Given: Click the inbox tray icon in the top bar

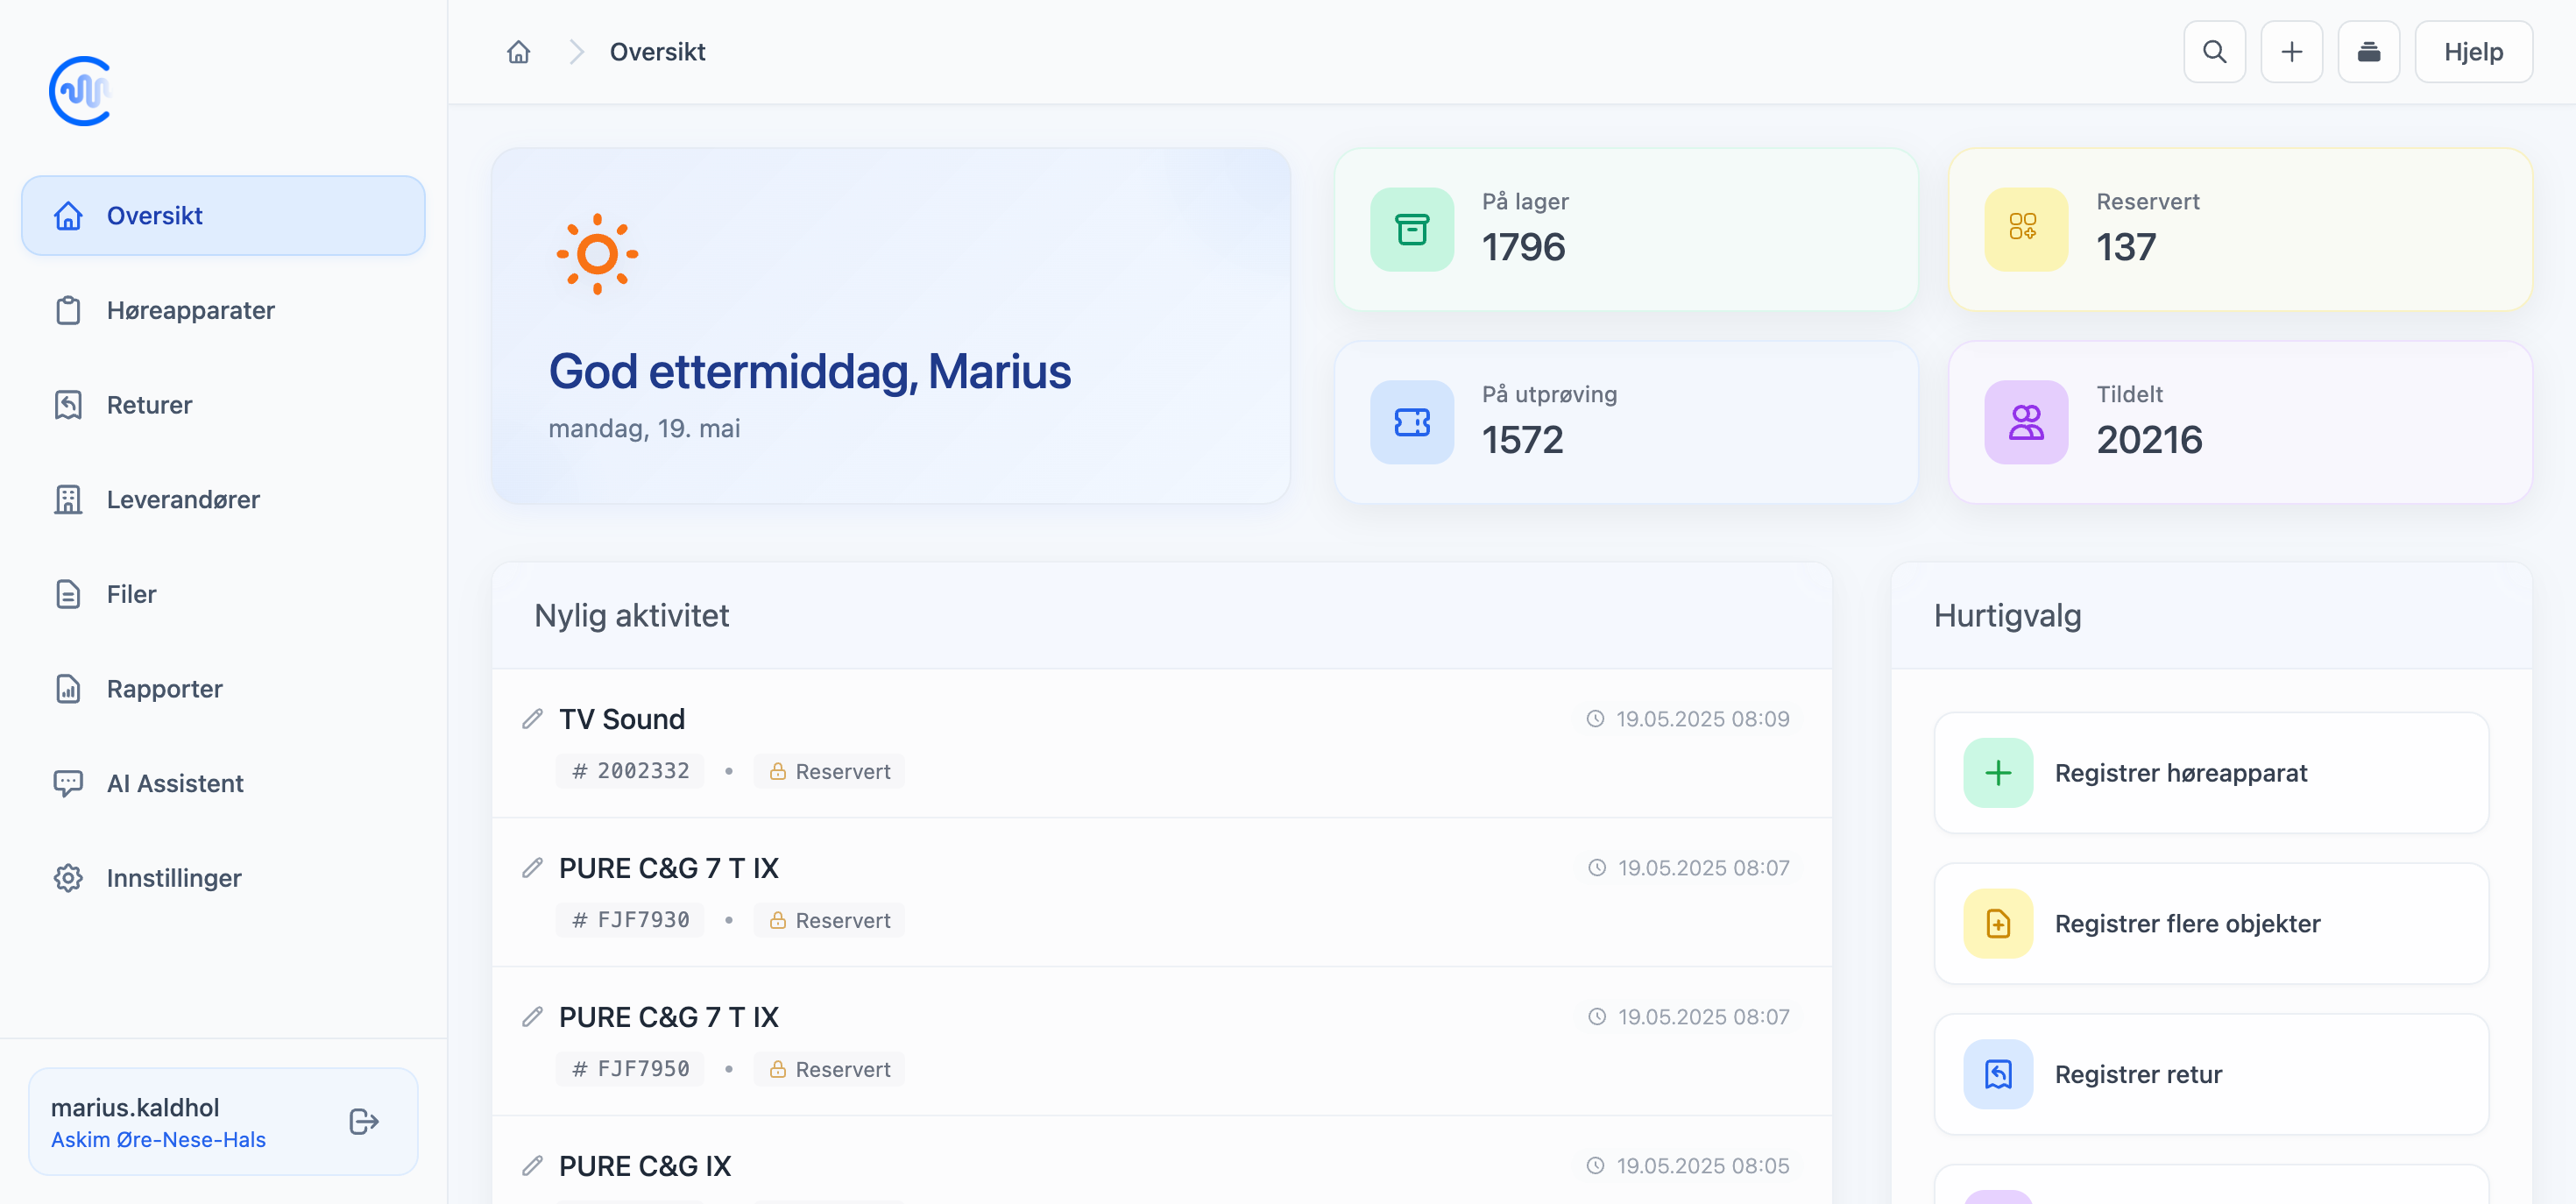Looking at the screenshot, I should click(2368, 52).
